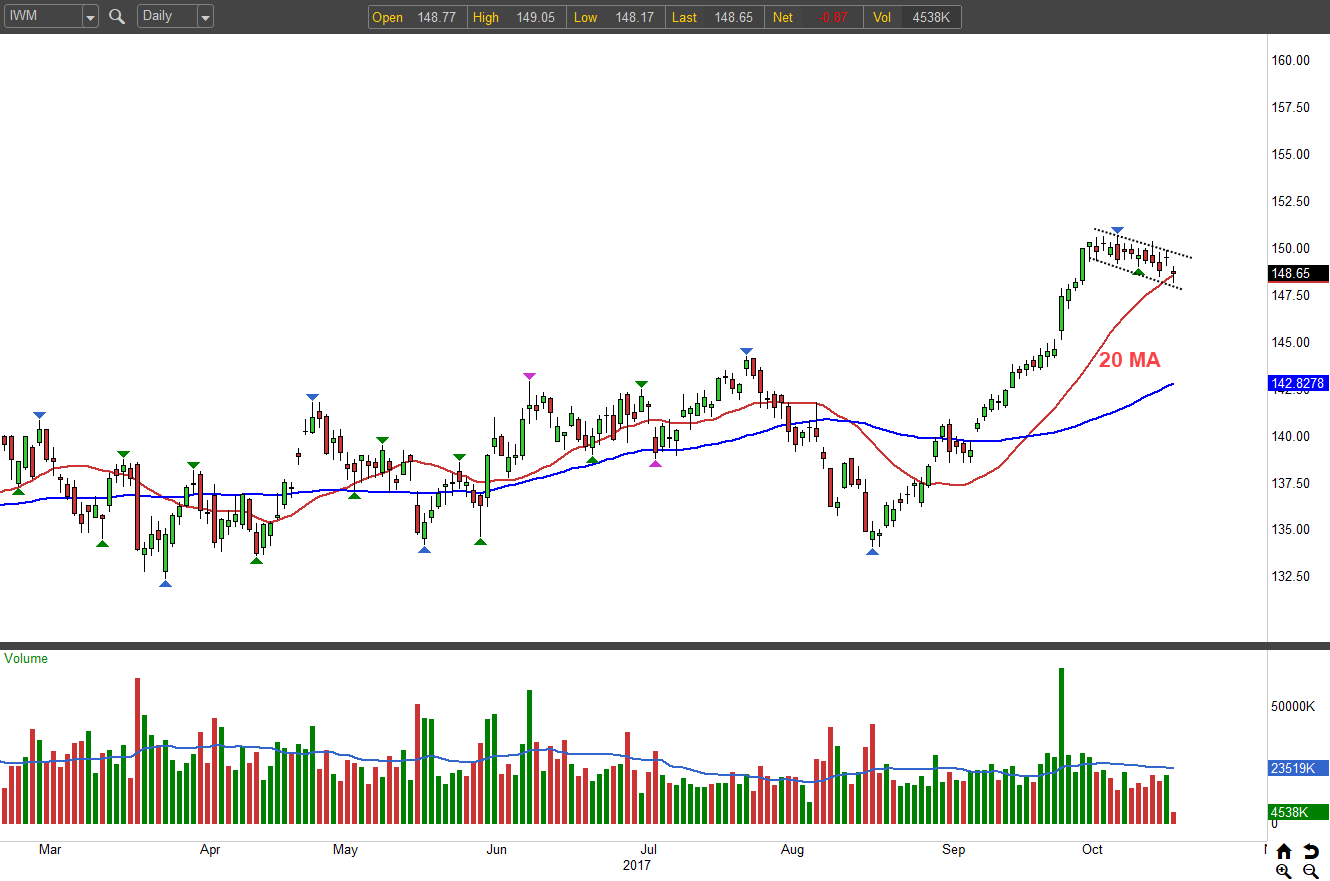Click the blue 23519K volume average tag
Image resolution: width=1330 pixels, height=881 pixels.
[1298, 768]
